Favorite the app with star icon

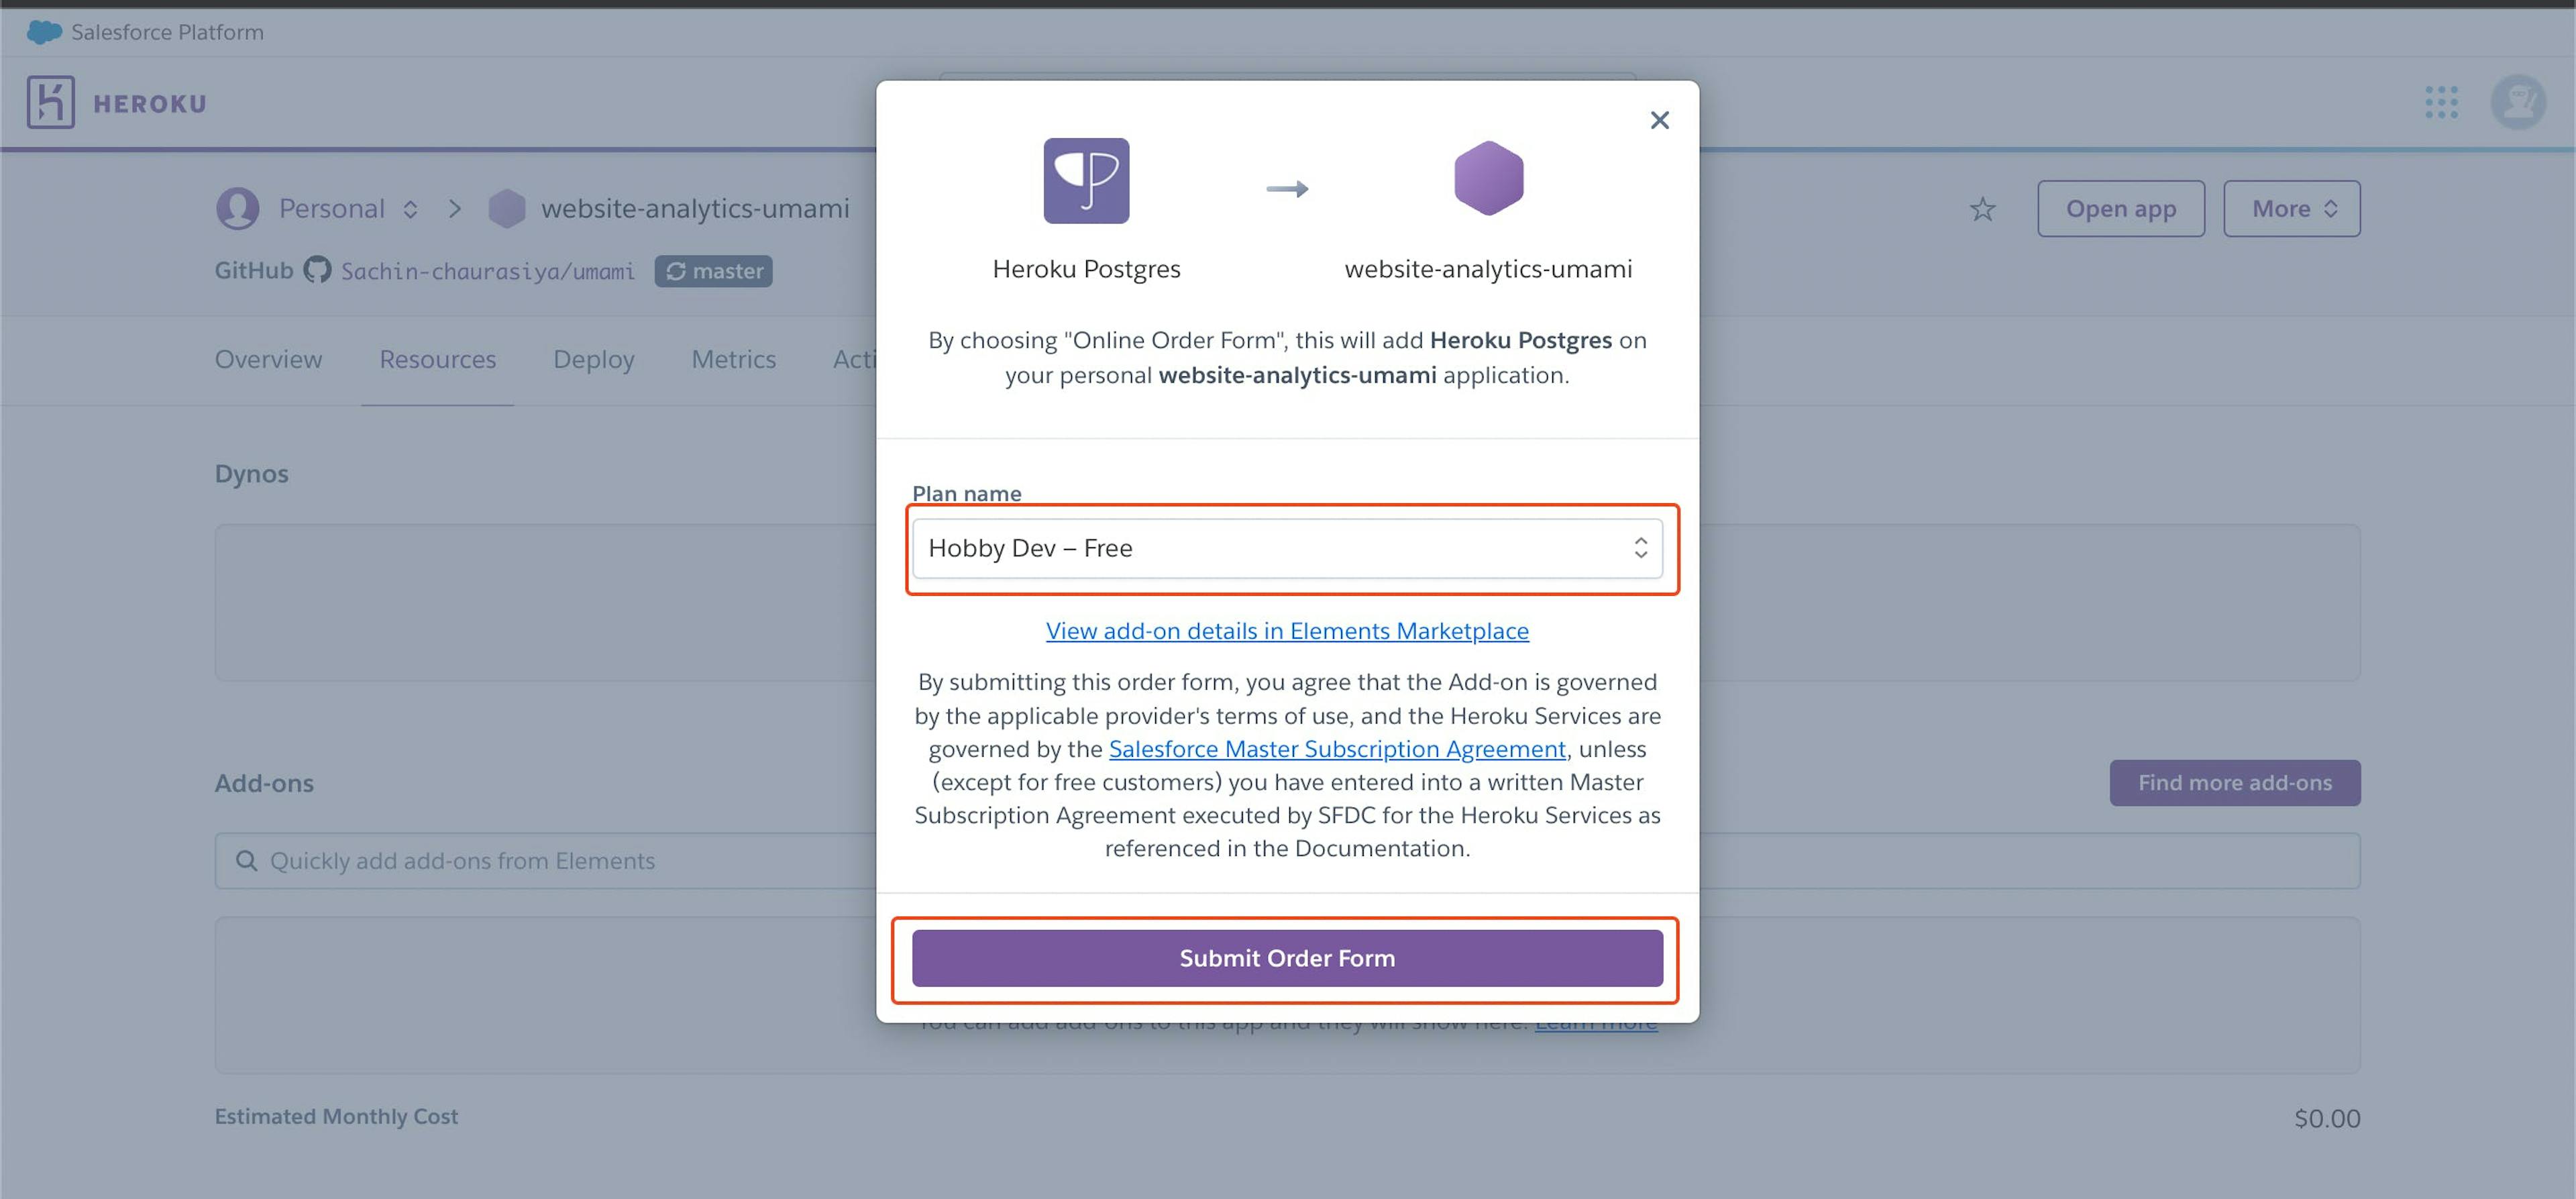coord(1982,209)
